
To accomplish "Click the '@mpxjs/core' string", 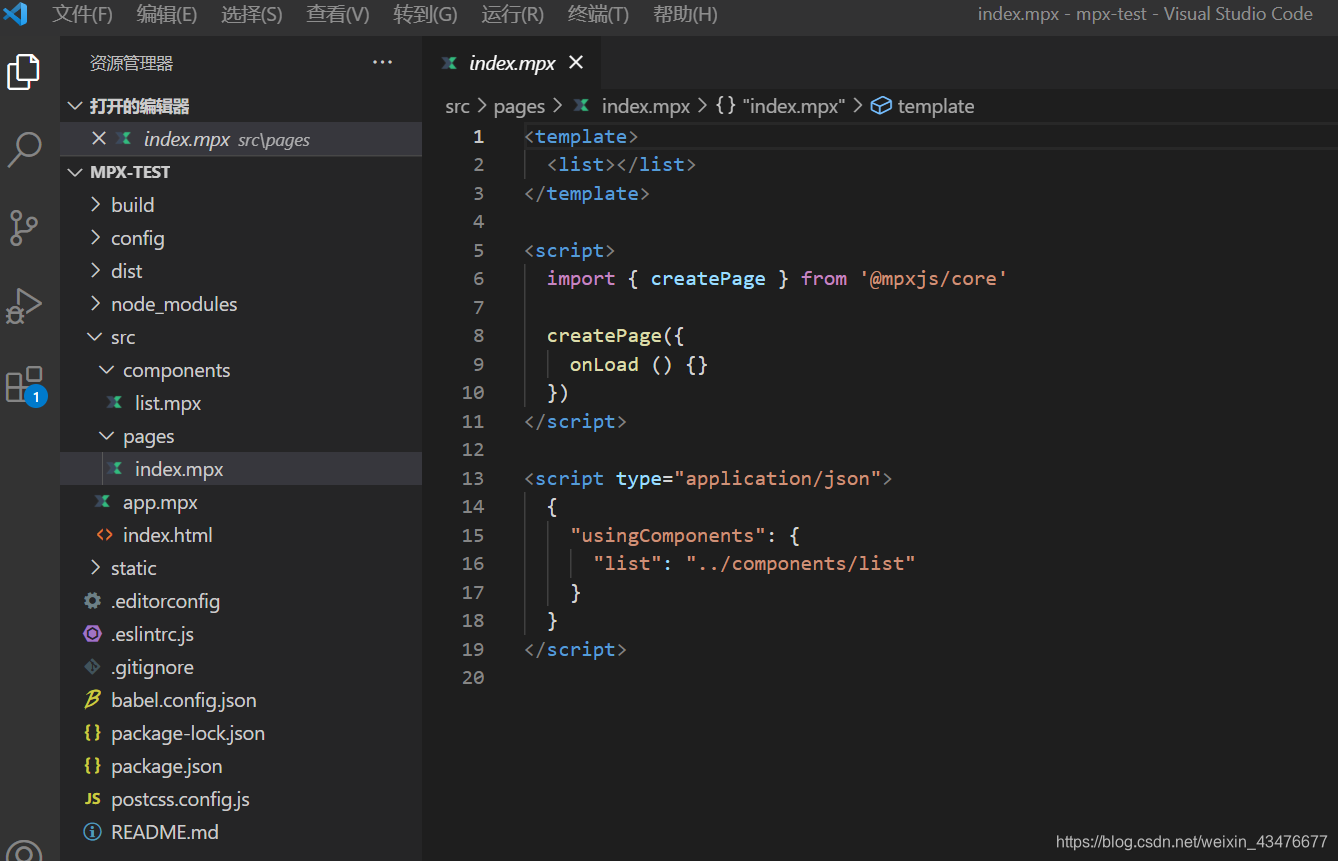I will [933, 278].
